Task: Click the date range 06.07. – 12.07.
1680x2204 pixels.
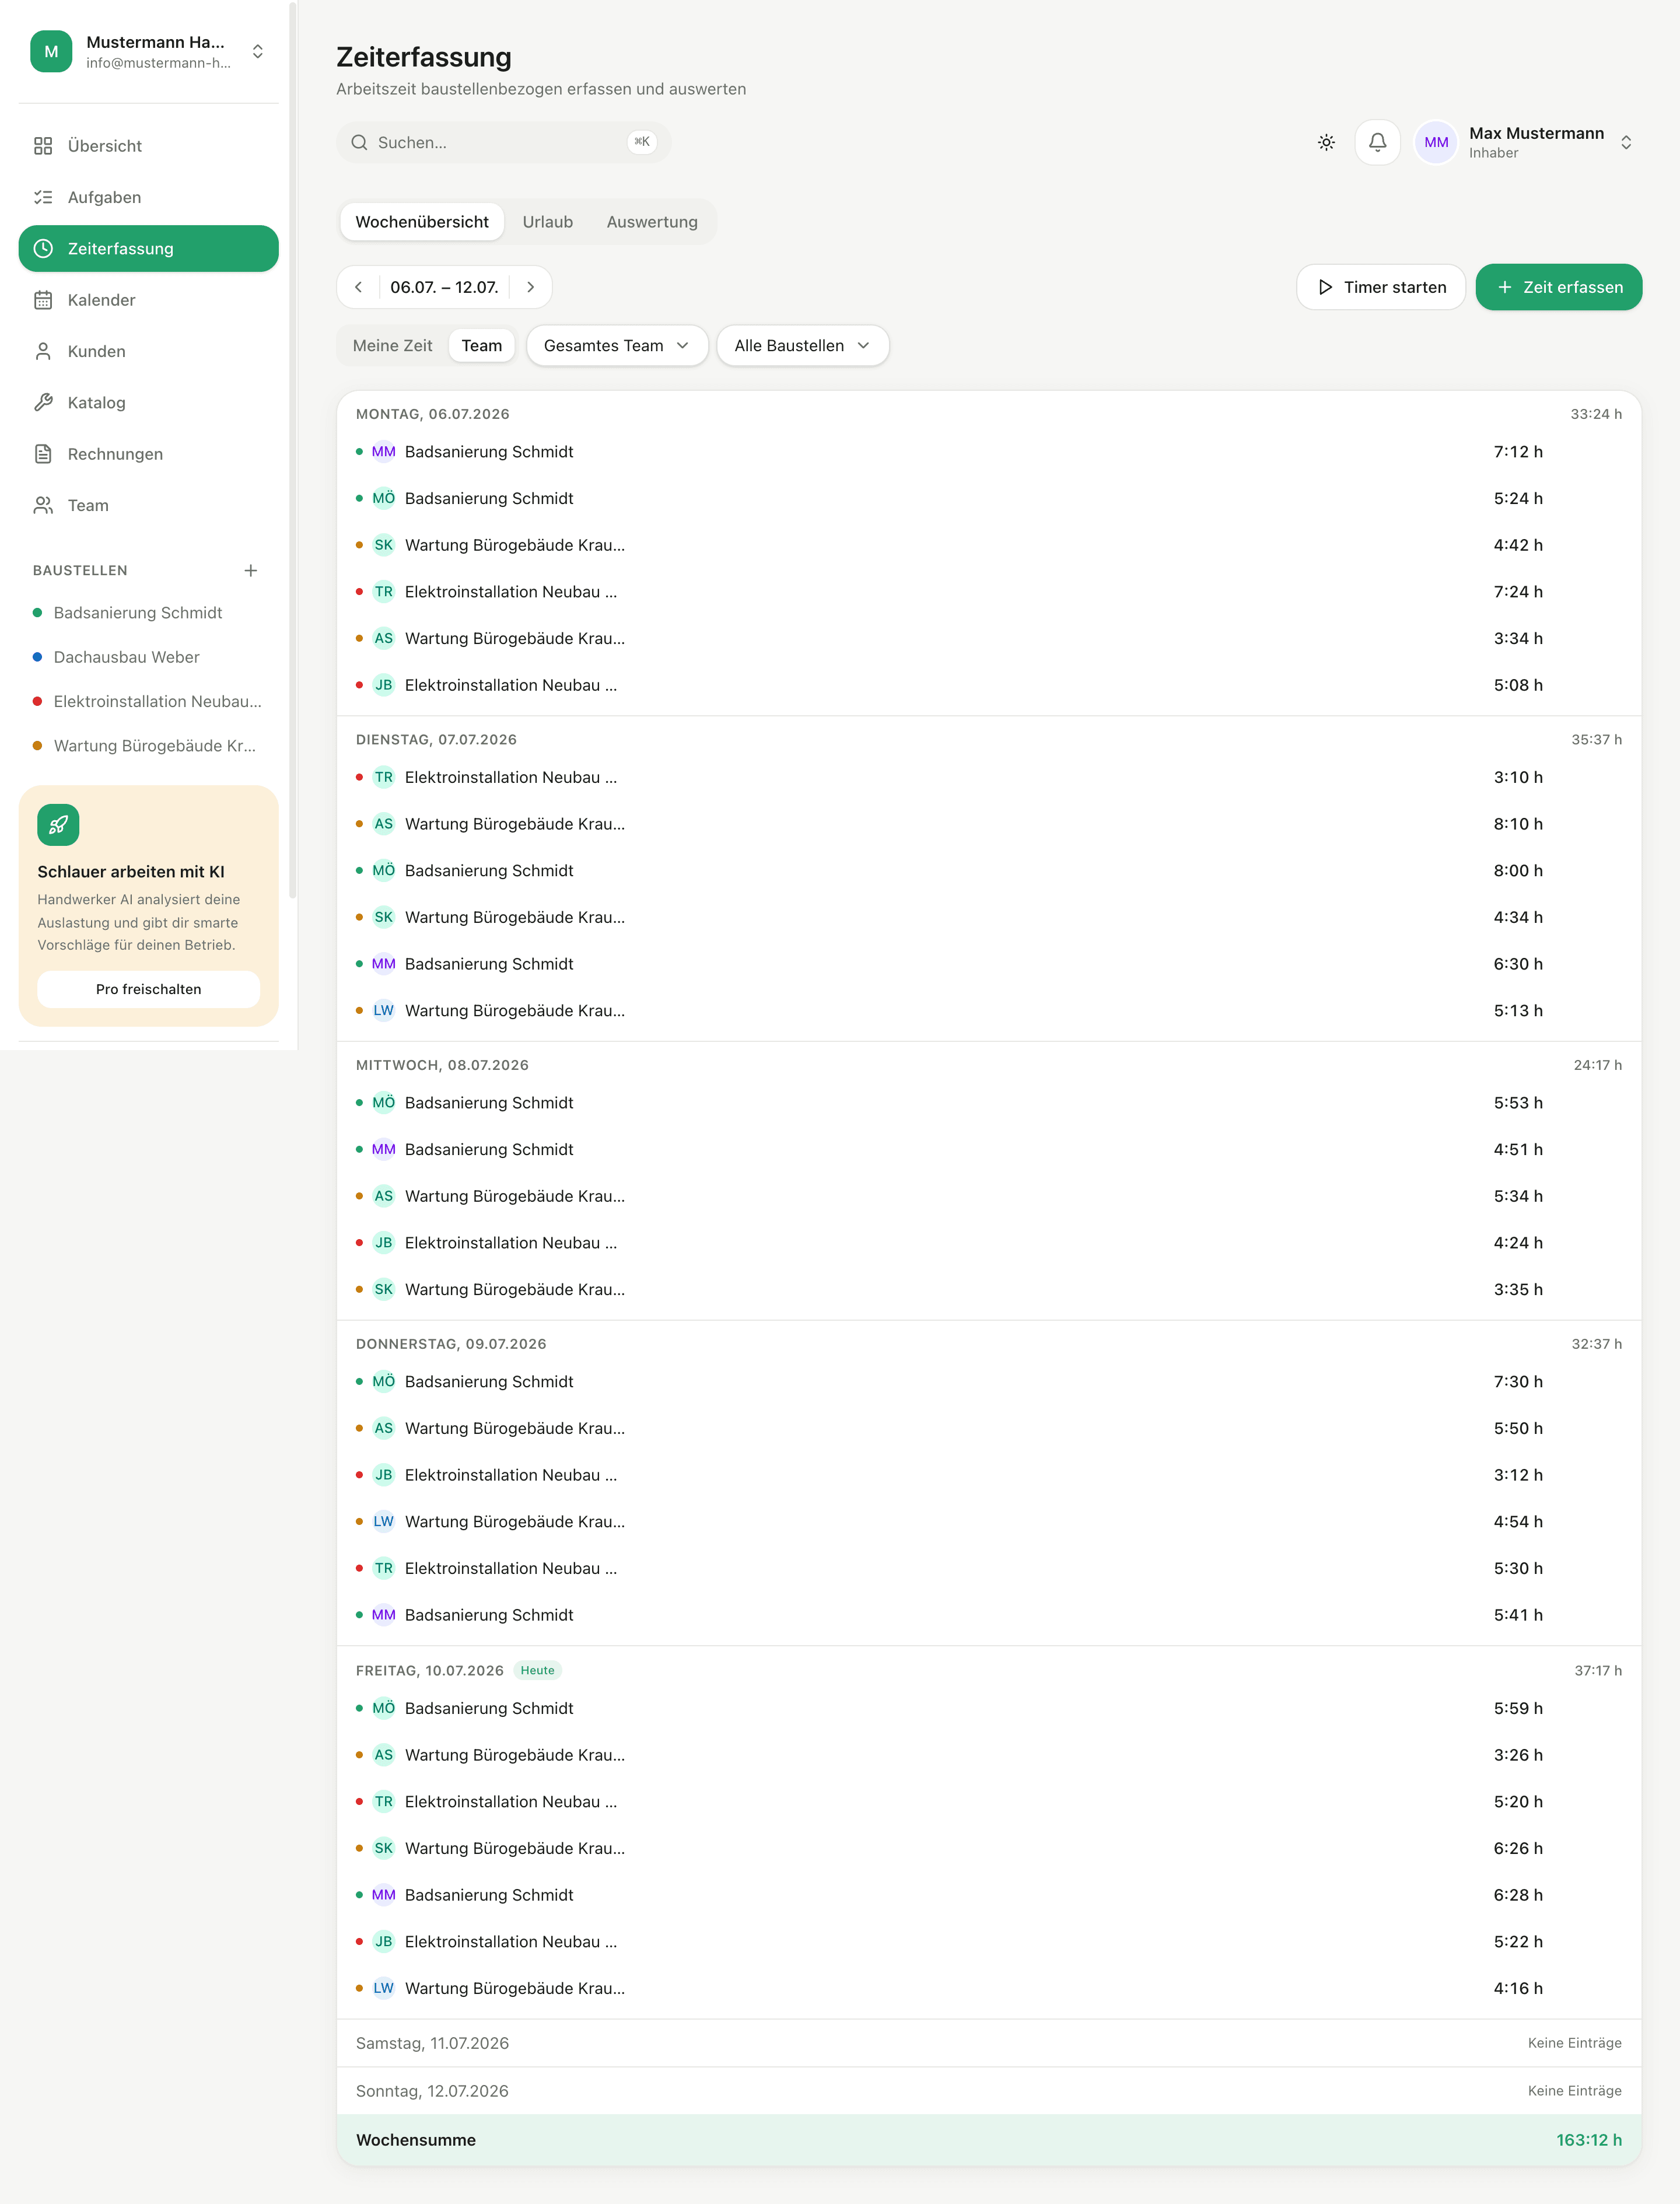Action: (444, 287)
